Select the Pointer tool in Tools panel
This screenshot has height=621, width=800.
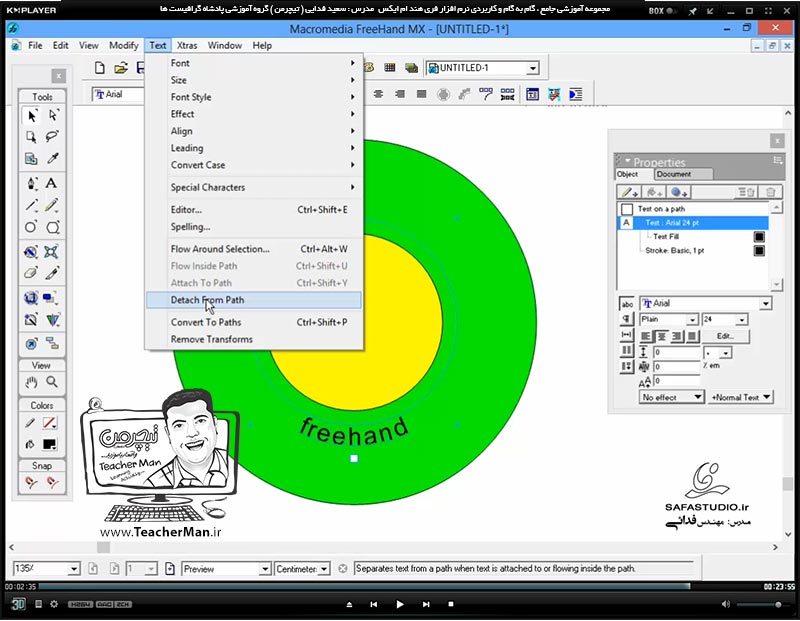point(32,116)
